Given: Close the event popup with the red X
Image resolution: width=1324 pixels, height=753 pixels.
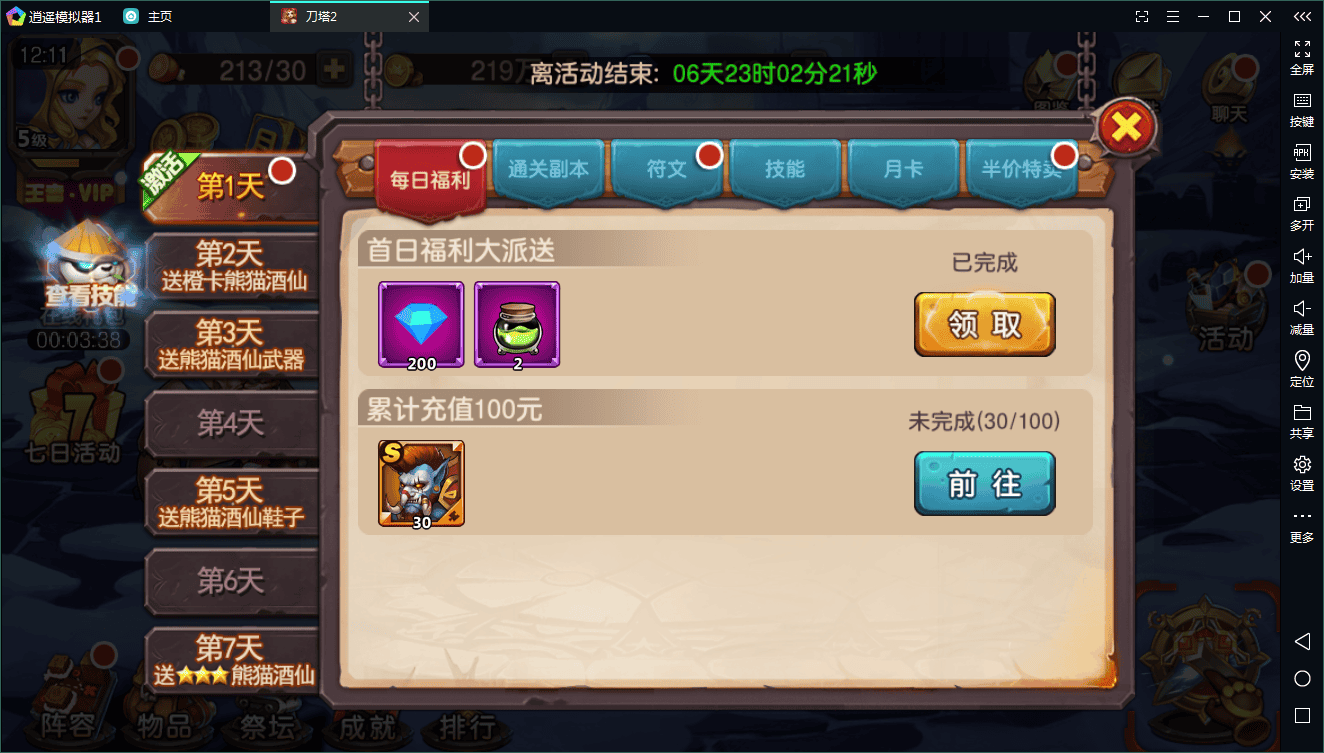Looking at the screenshot, I should pos(1127,126).
